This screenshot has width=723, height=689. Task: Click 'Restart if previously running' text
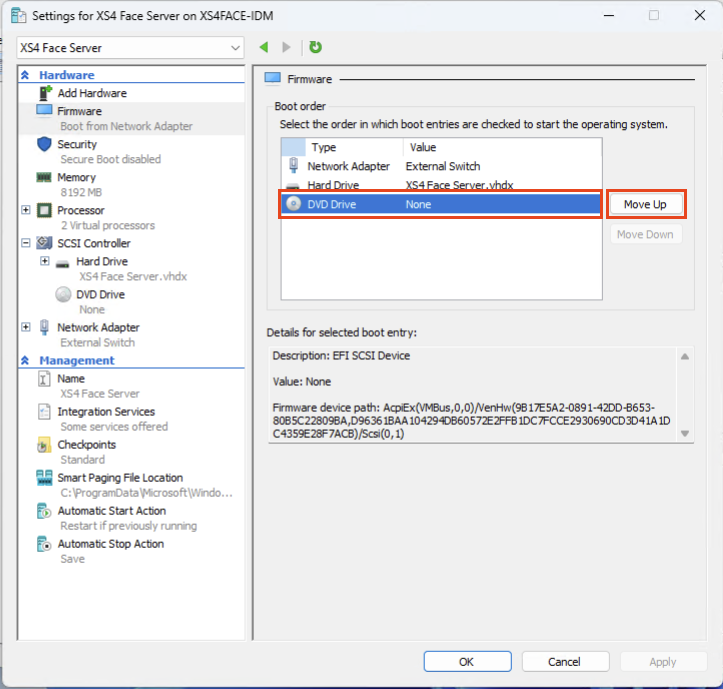pos(129,526)
